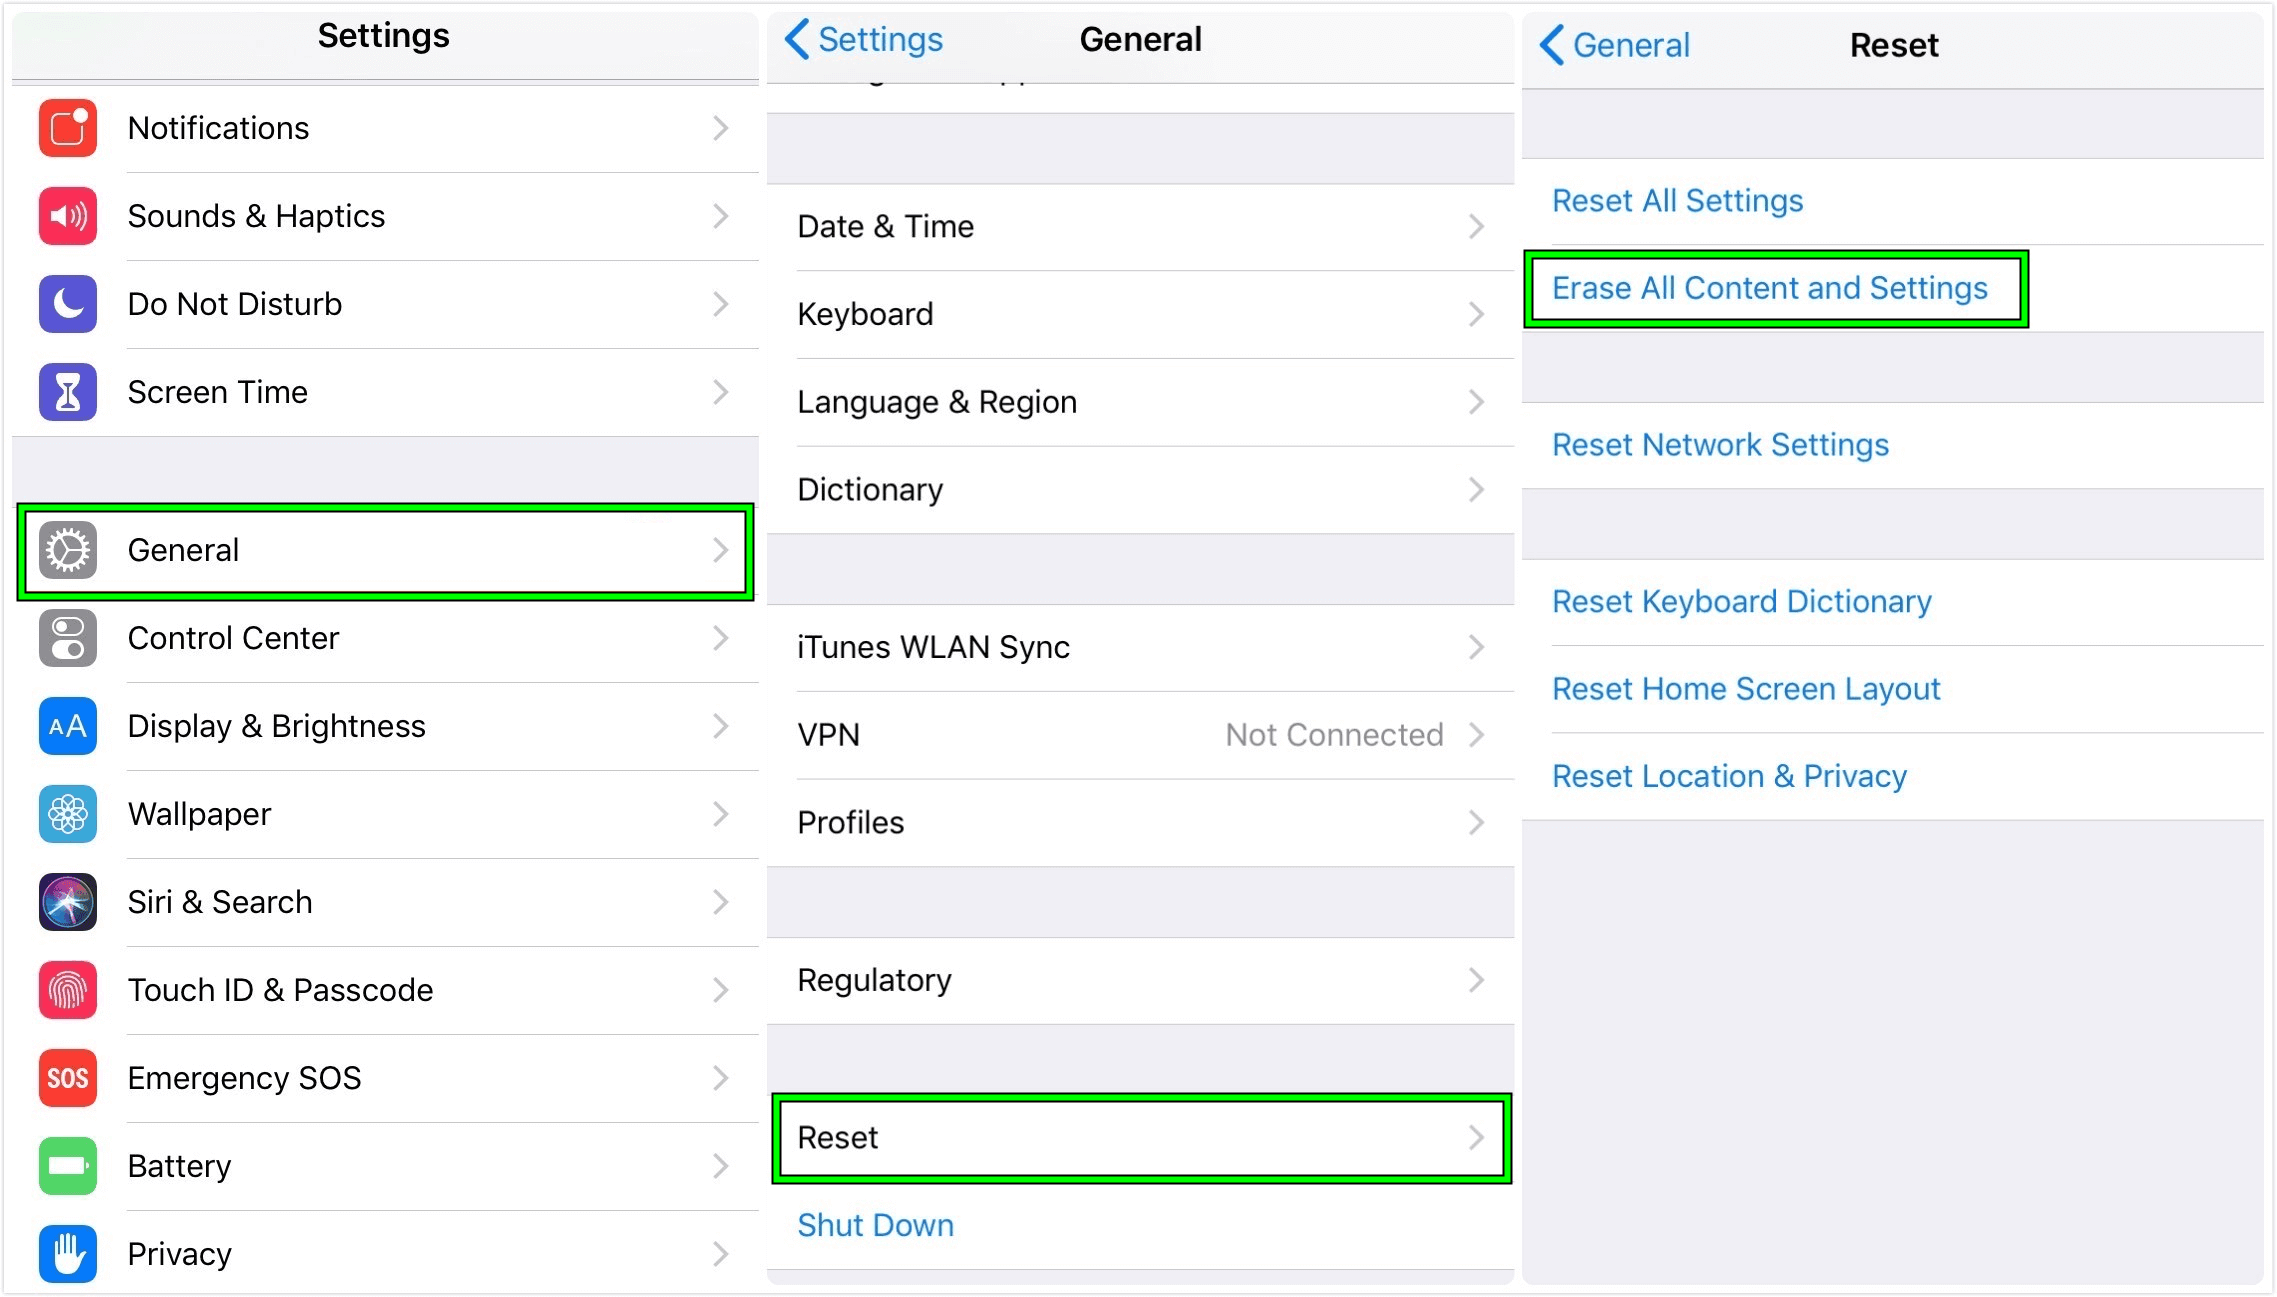Click the Emergency SOS icon

tap(66, 1078)
